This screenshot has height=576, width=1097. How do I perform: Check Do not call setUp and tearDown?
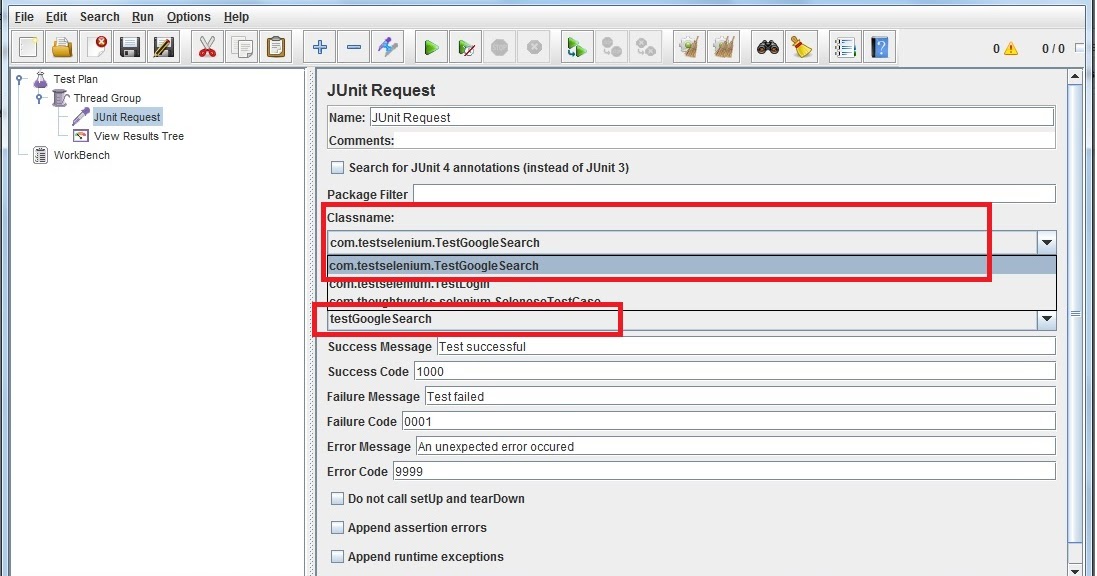click(x=337, y=498)
